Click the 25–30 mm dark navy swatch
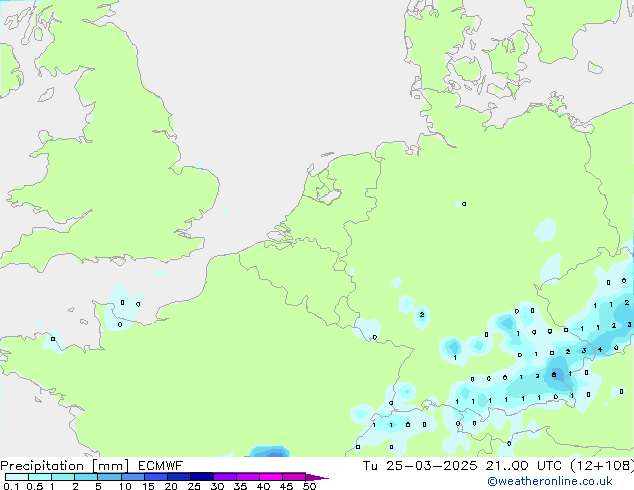Screen dimensions: 634x490 tap(202, 477)
